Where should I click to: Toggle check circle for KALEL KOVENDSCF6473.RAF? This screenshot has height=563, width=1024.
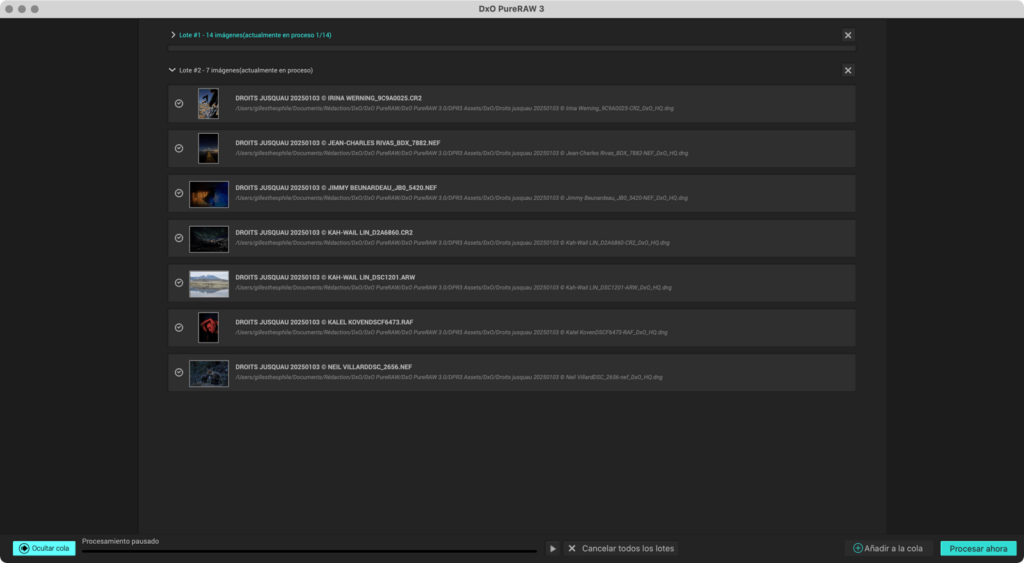coord(179,328)
